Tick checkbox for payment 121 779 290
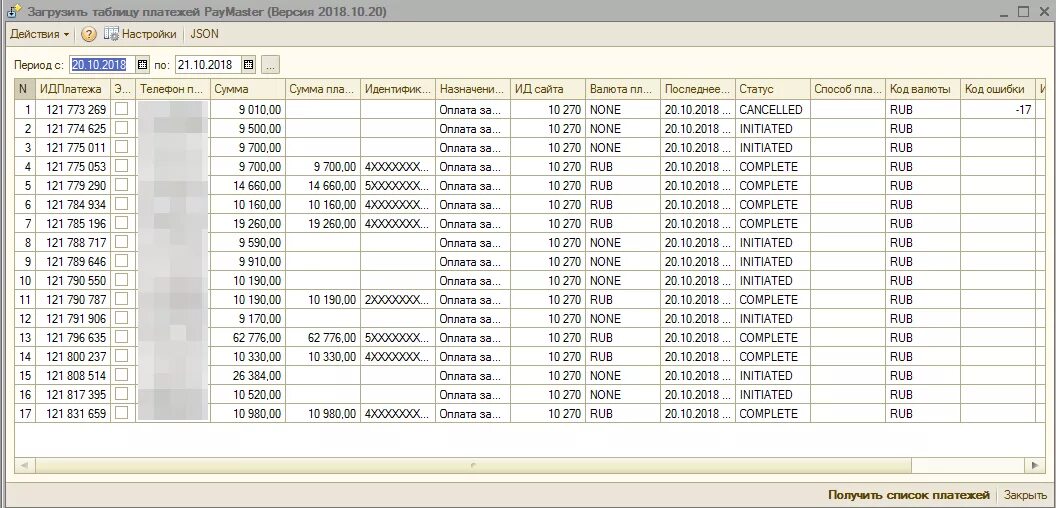Screen dimensions: 1056x508 (121, 185)
